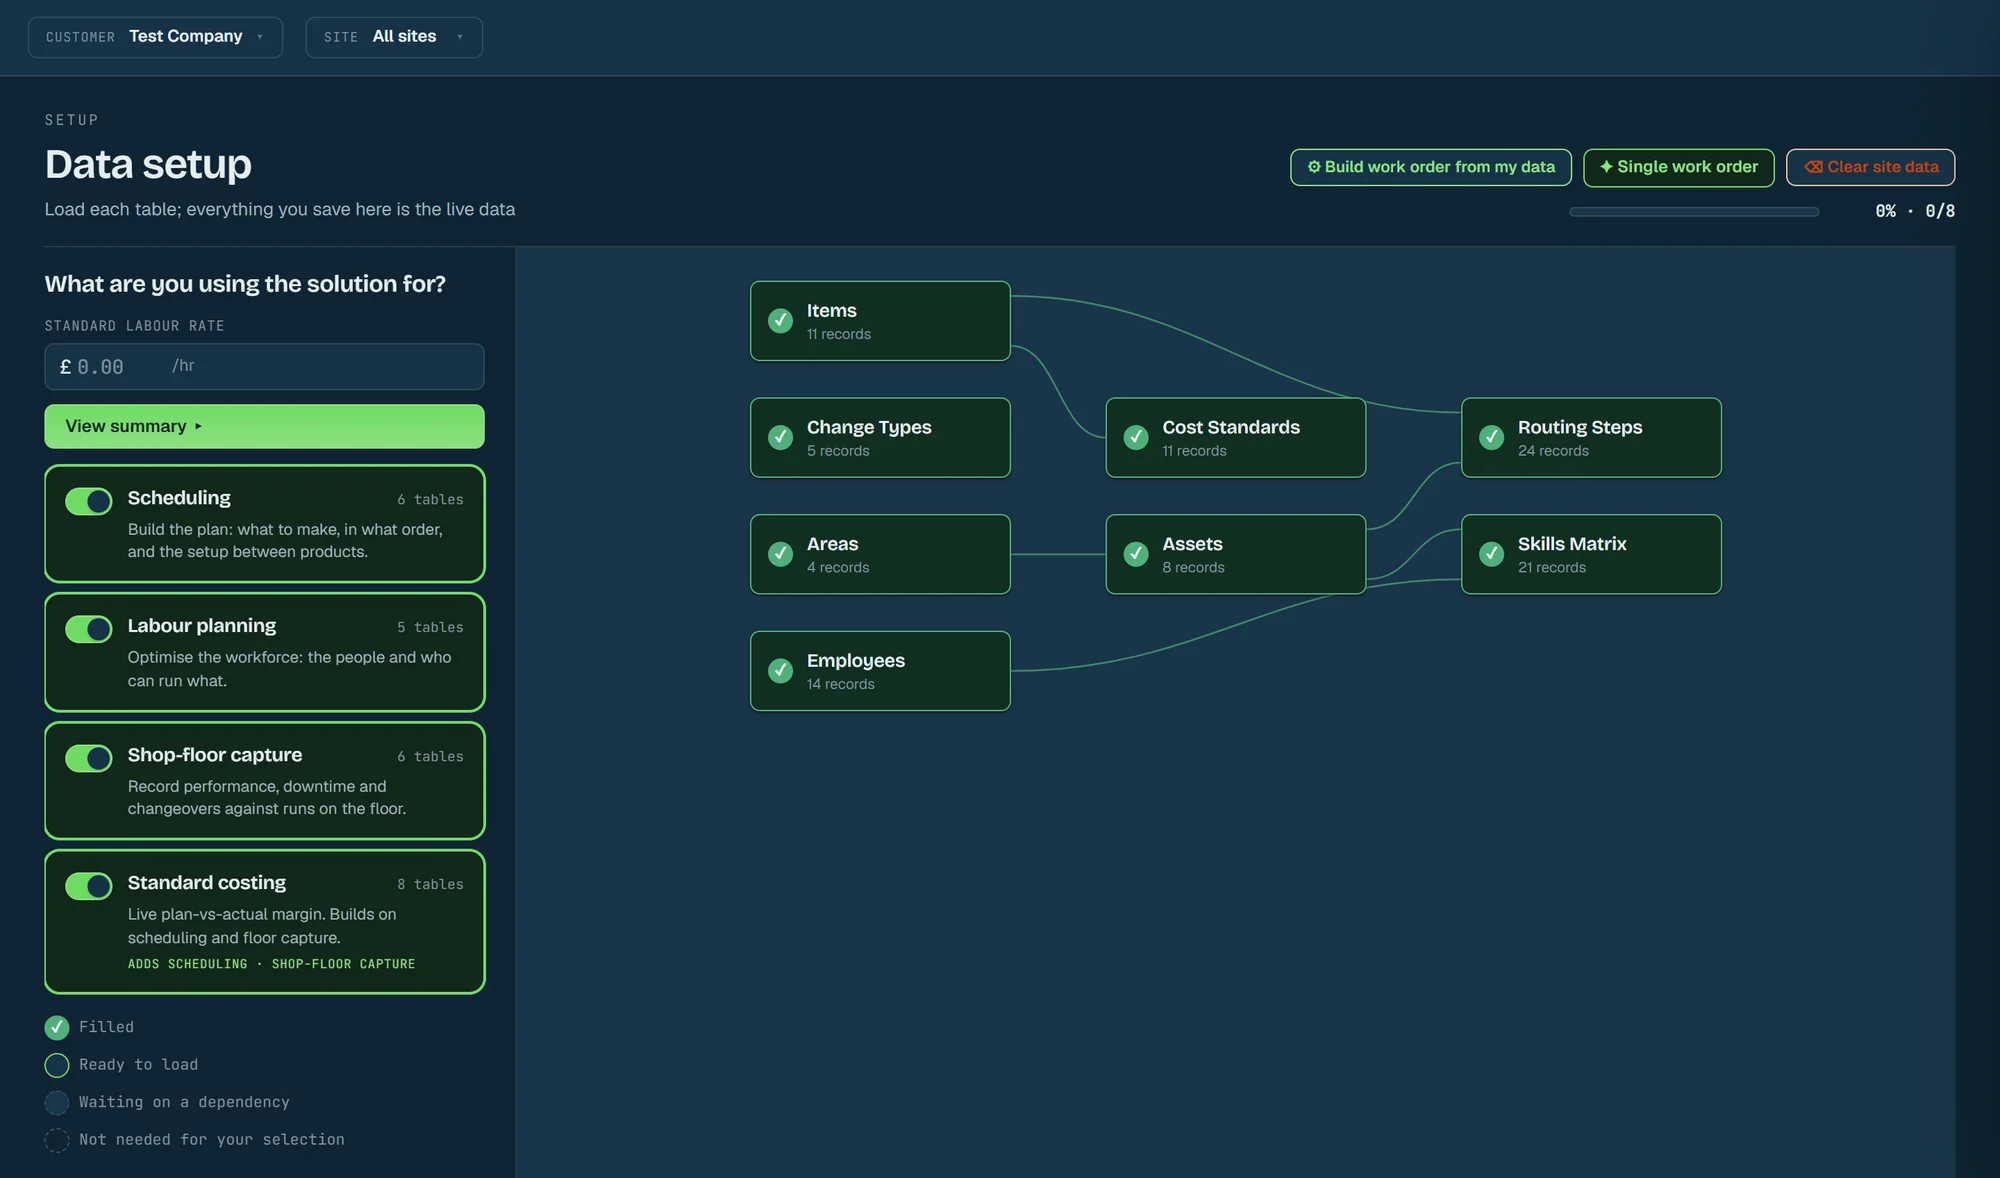The height and width of the screenshot is (1178, 2000).
Task: Focus the standard labour rate field
Action: pyautogui.click(x=264, y=367)
